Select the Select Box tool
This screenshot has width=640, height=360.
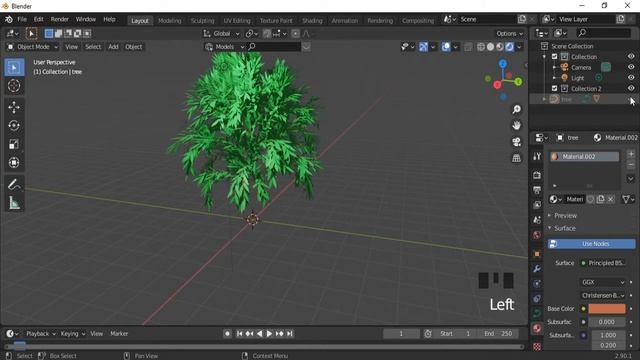point(14,67)
